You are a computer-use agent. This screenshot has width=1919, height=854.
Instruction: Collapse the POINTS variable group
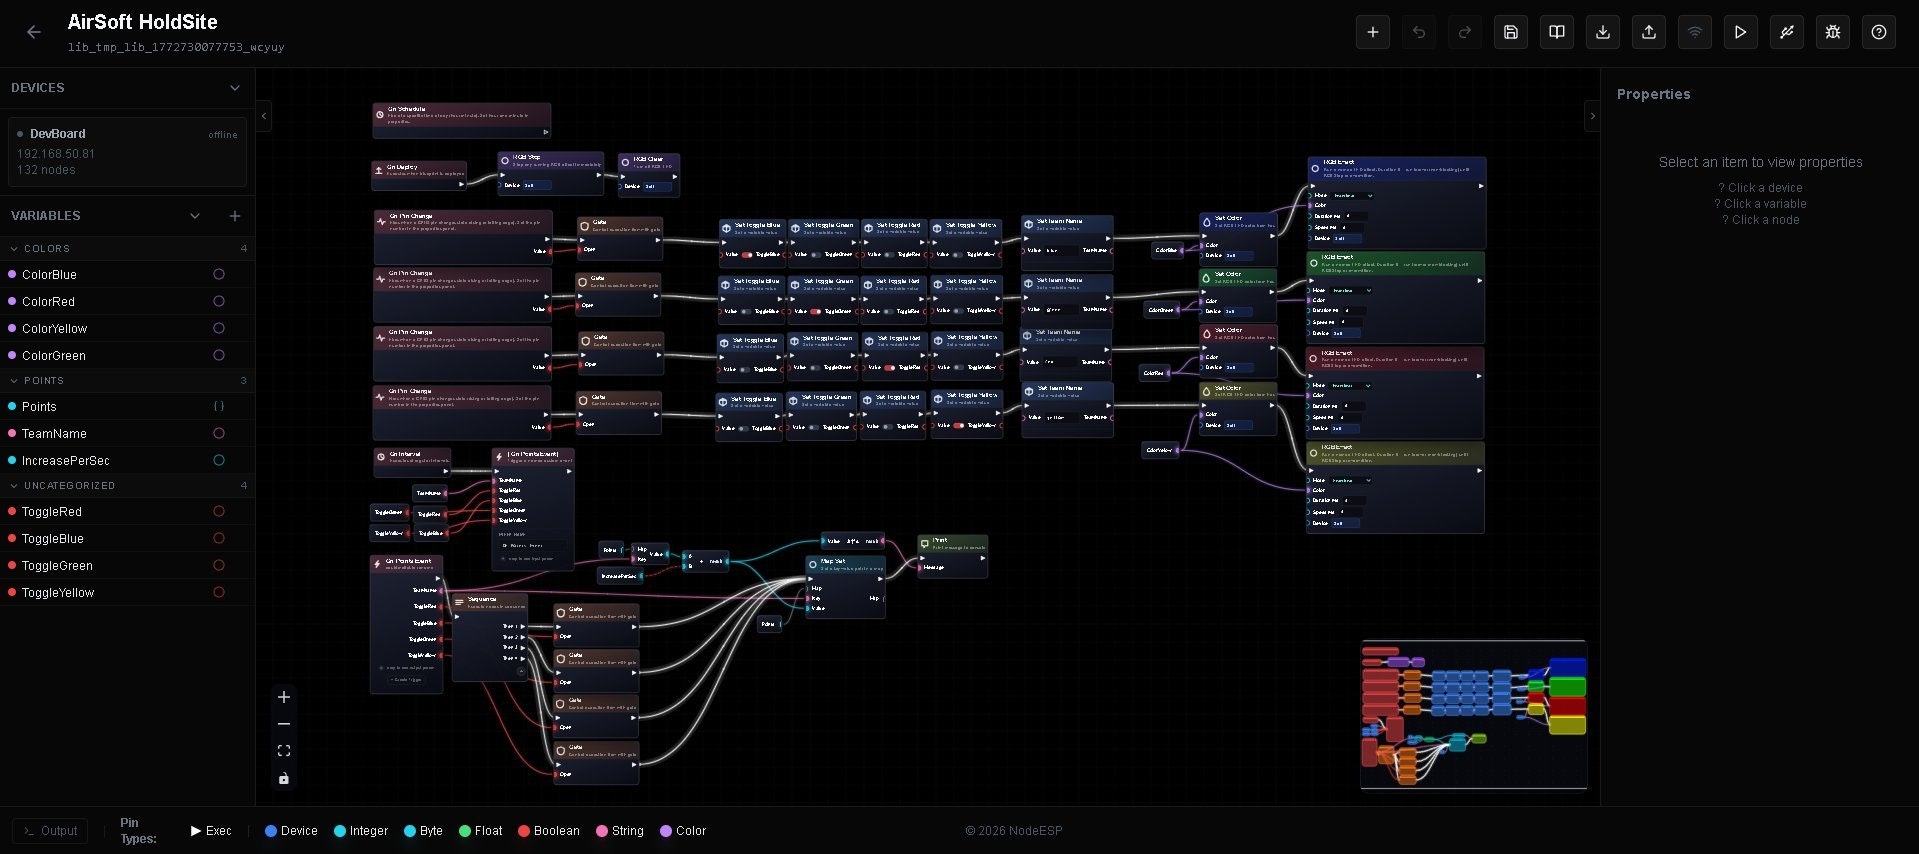point(14,381)
